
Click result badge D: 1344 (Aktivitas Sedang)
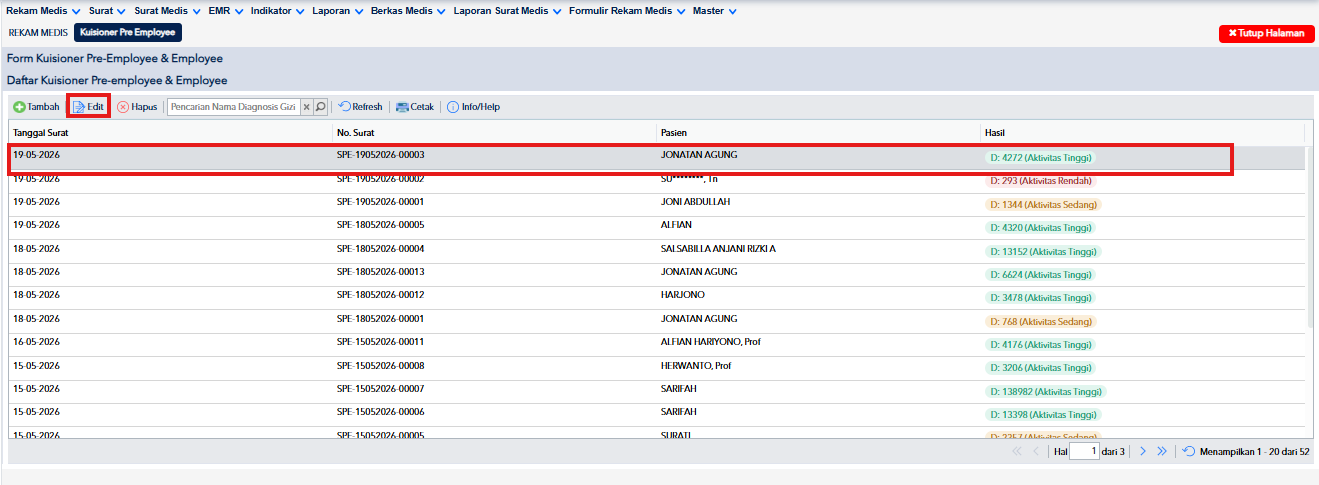[x=1042, y=204]
